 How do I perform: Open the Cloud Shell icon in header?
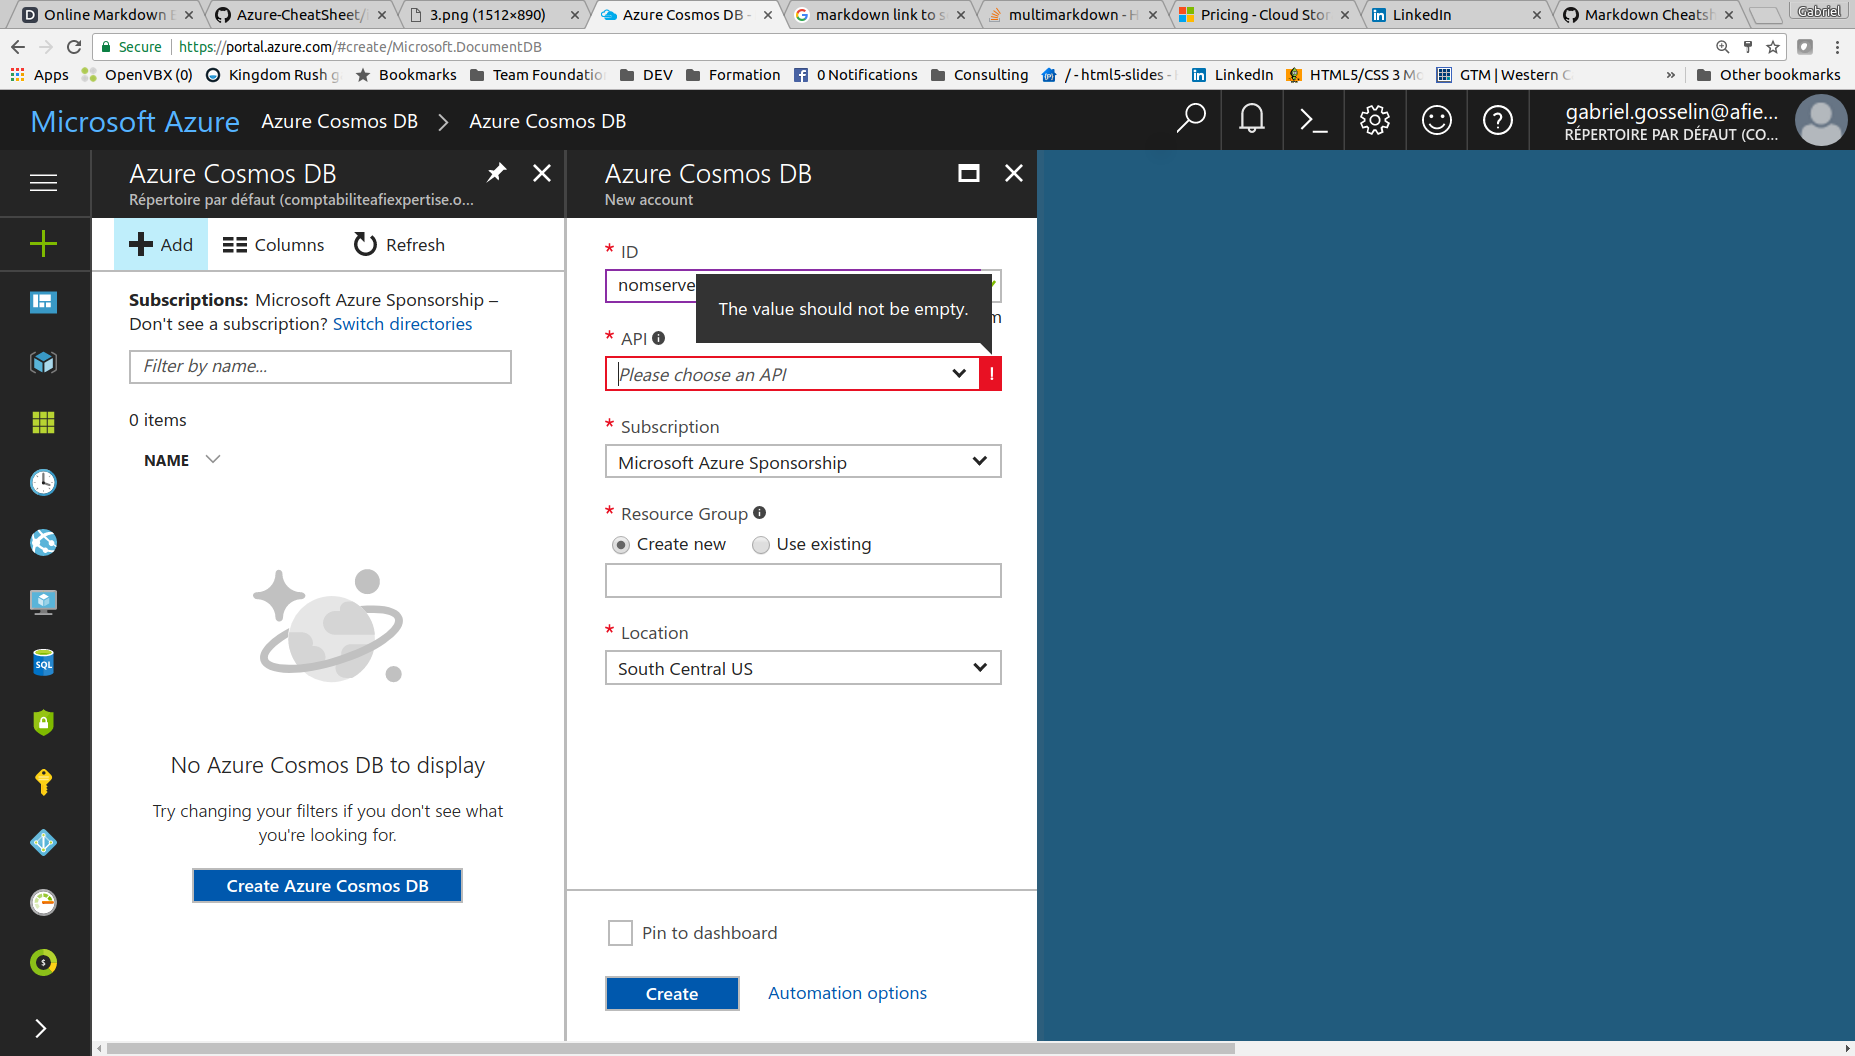[1313, 120]
